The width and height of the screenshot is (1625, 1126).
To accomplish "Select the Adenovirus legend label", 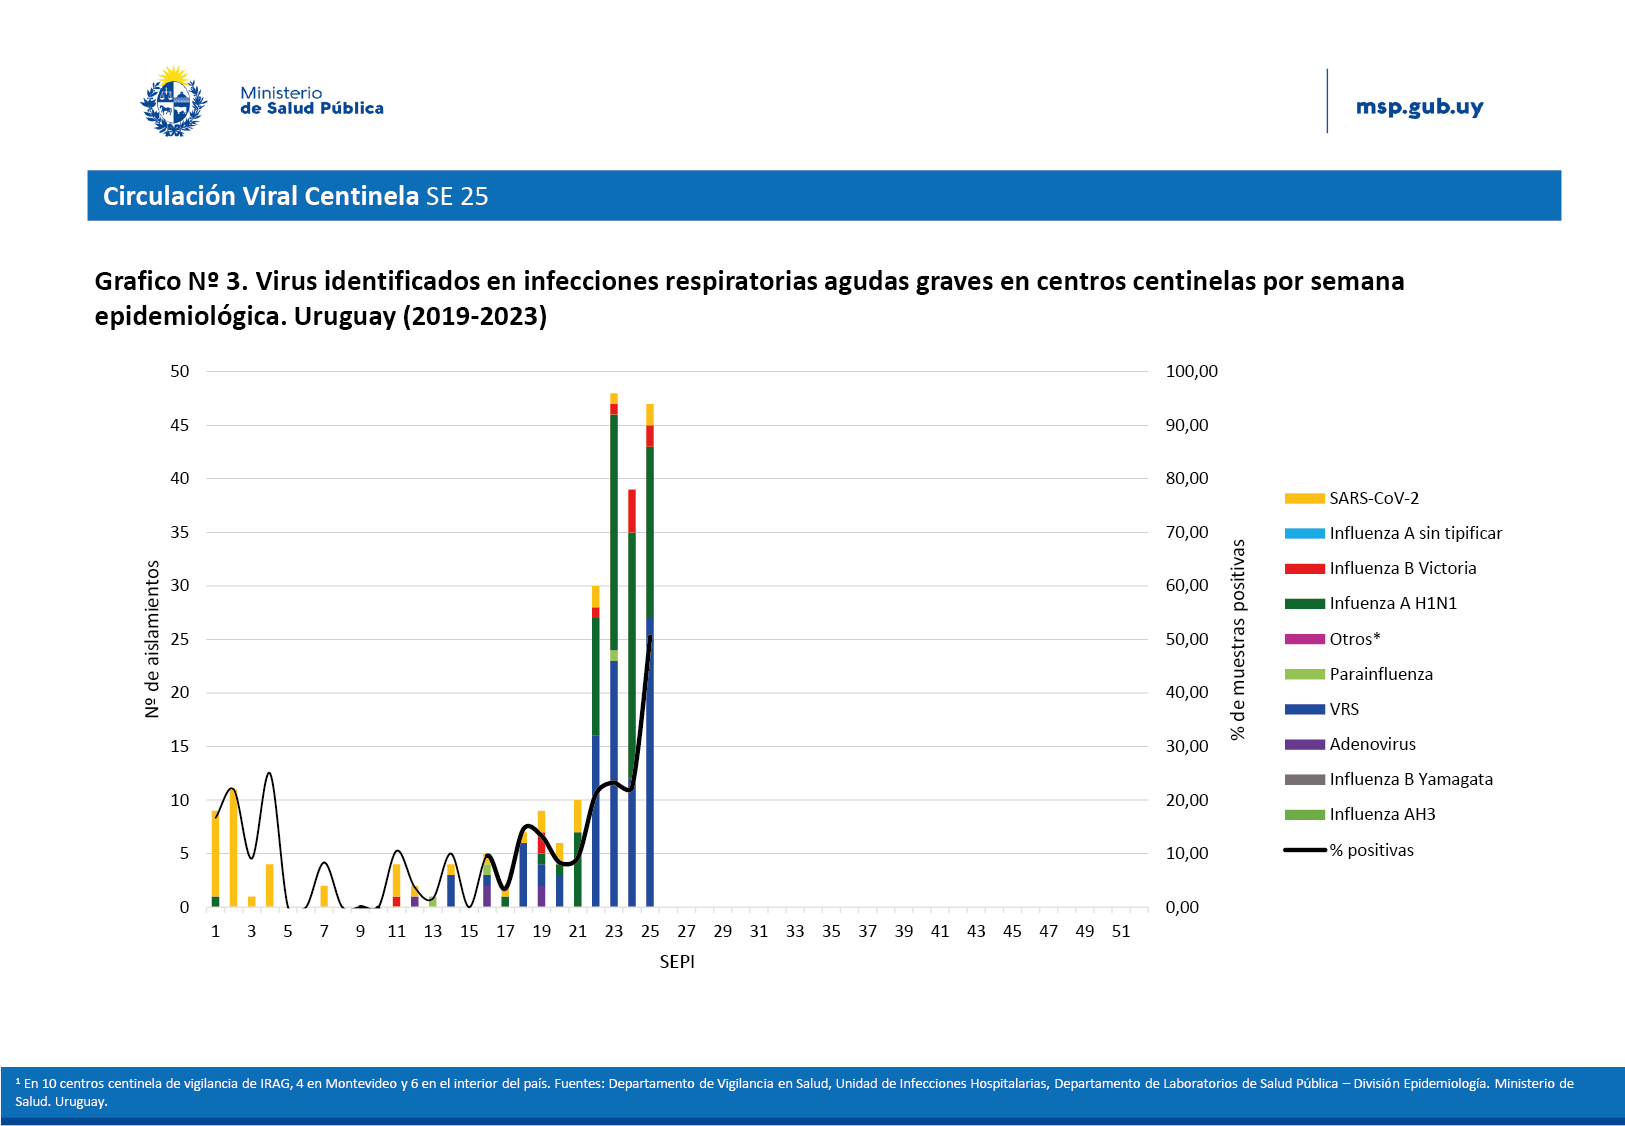I will point(1372,744).
